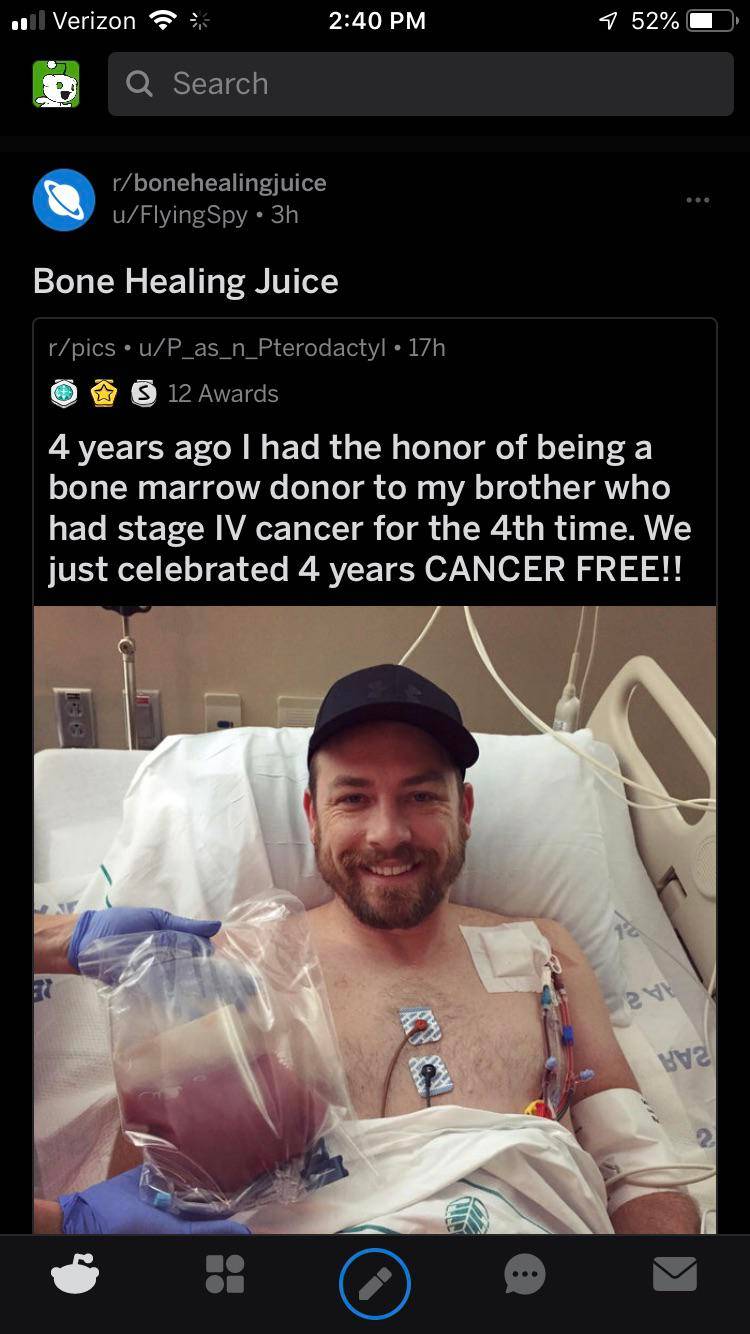Open the hospital photo thumbnail
This screenshot has height=1334, width=750.
pyautogui.click(x=375, y=918)
